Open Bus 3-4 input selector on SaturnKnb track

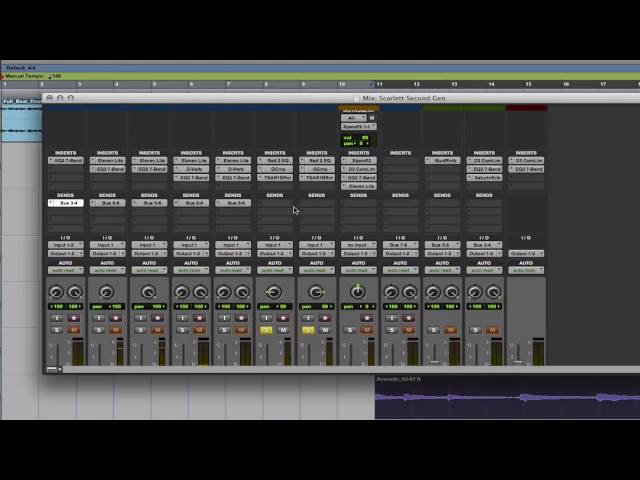pos(484,245)
